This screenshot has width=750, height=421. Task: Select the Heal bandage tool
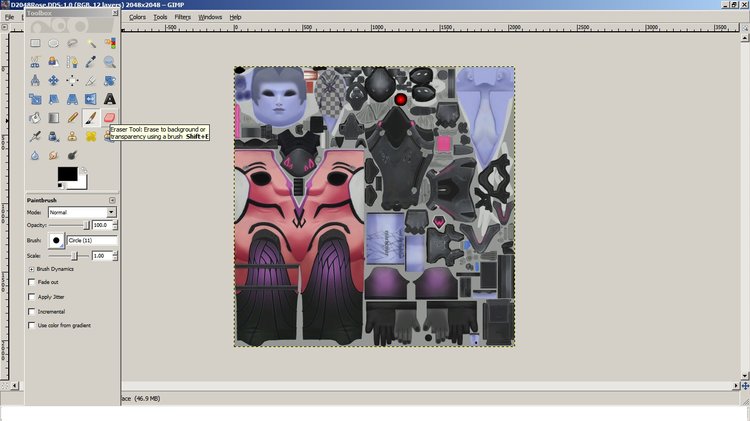point(91,137)
